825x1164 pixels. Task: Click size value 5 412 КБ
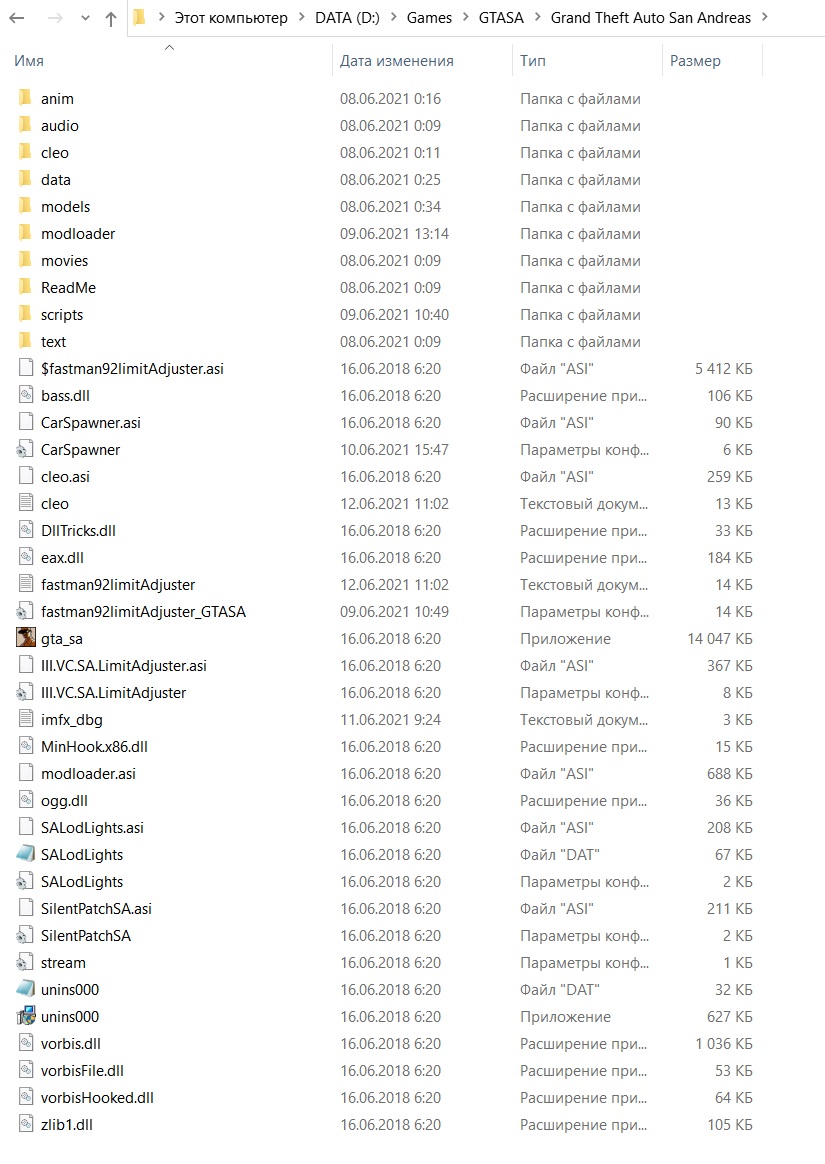click(724, 368)
